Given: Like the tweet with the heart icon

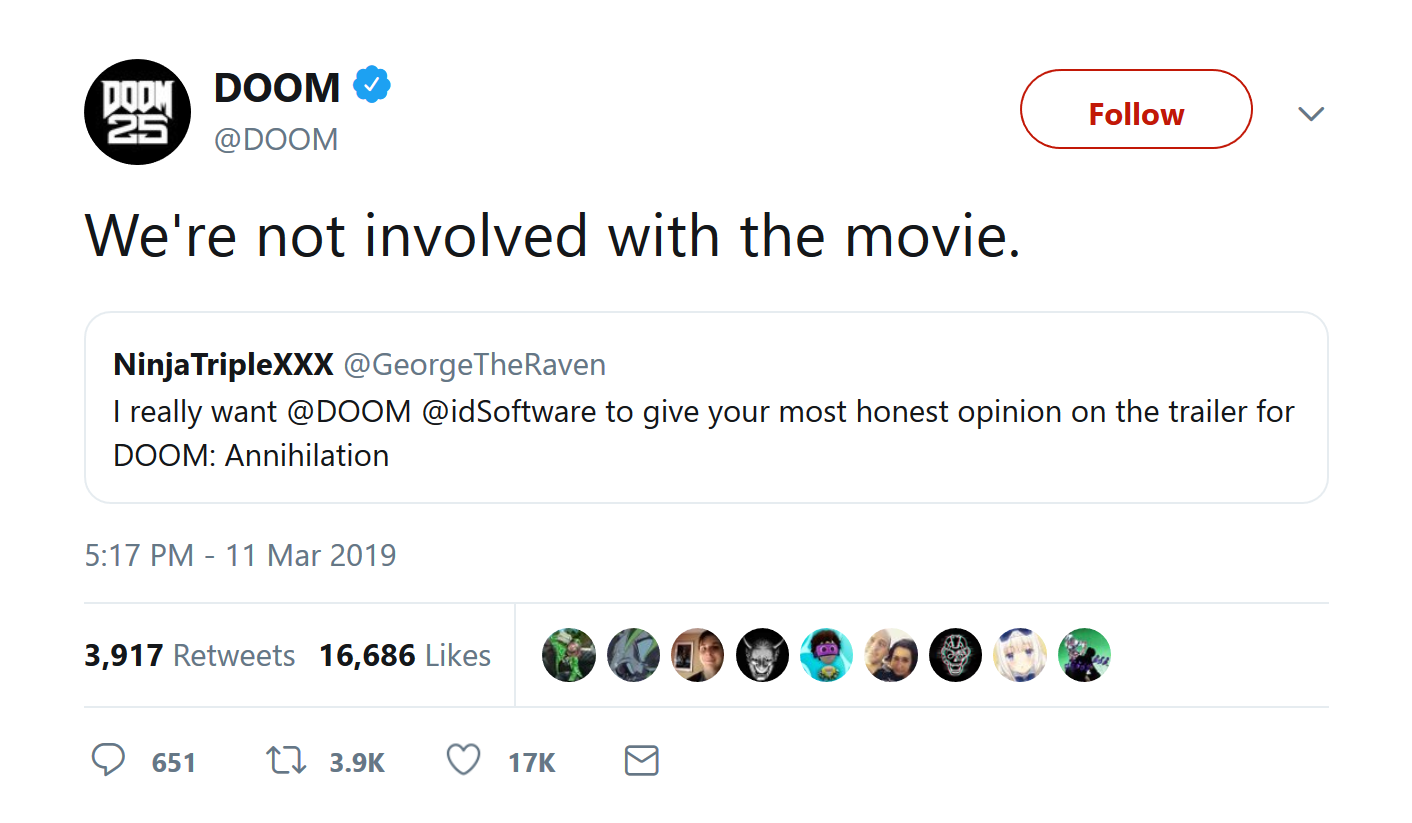Looking at the screenshot, I should pos(463,761).
